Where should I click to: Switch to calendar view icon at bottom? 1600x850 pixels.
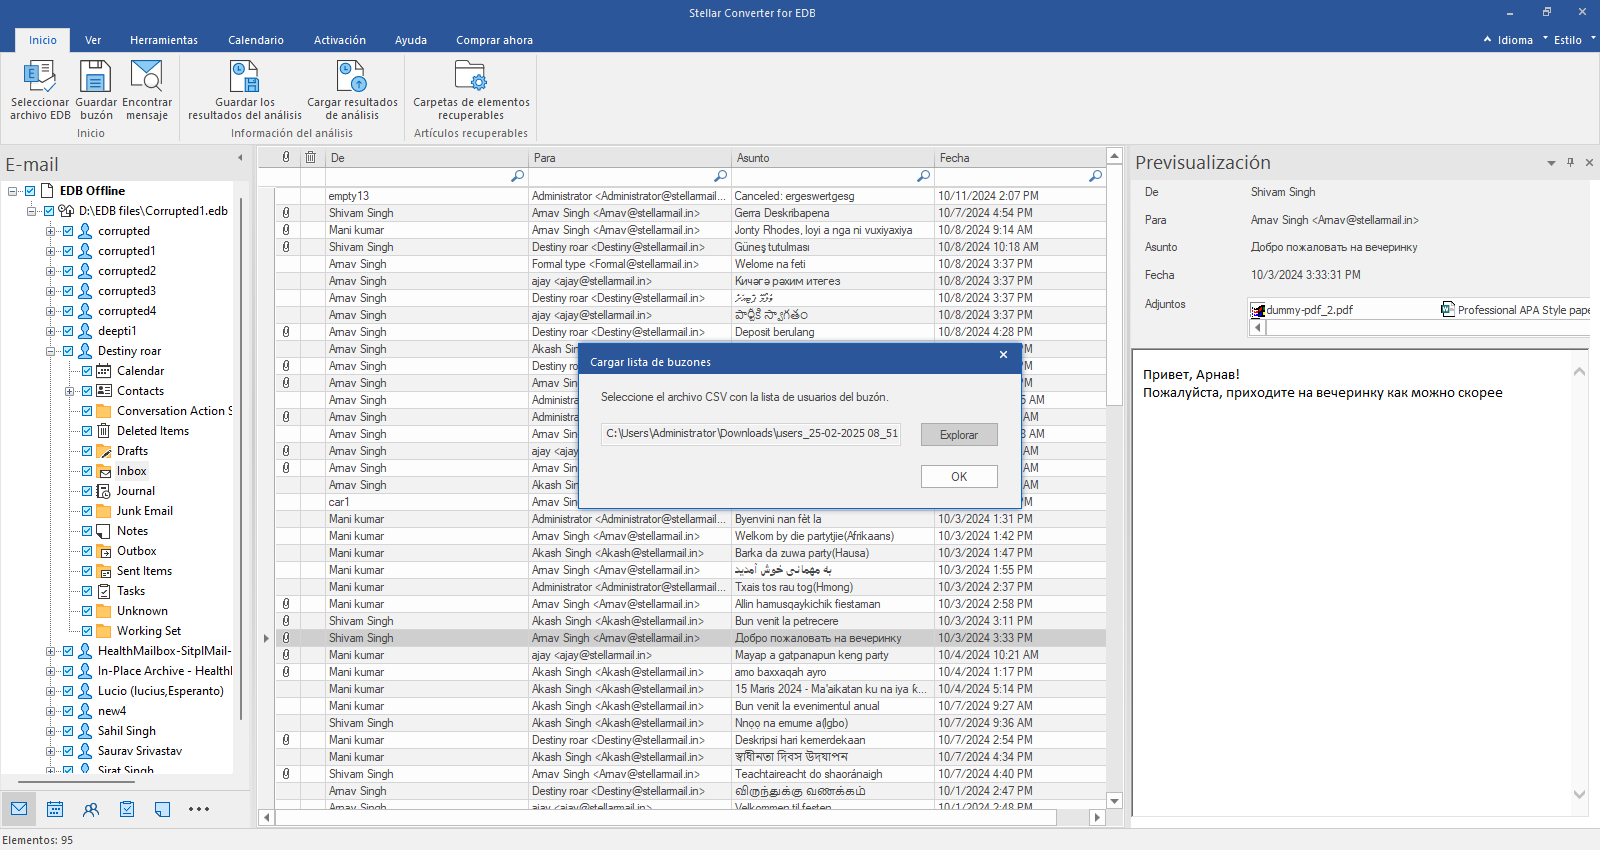tap(55, 809)
